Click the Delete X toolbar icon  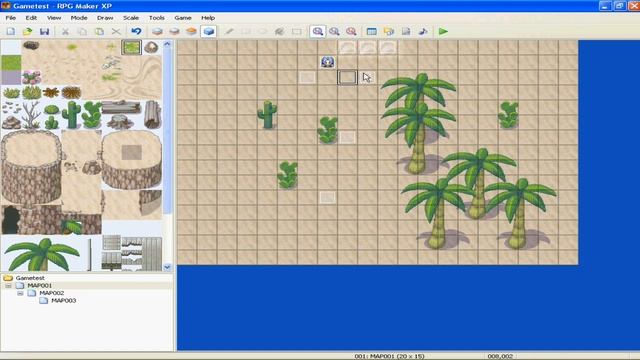(x=116, y=31)
